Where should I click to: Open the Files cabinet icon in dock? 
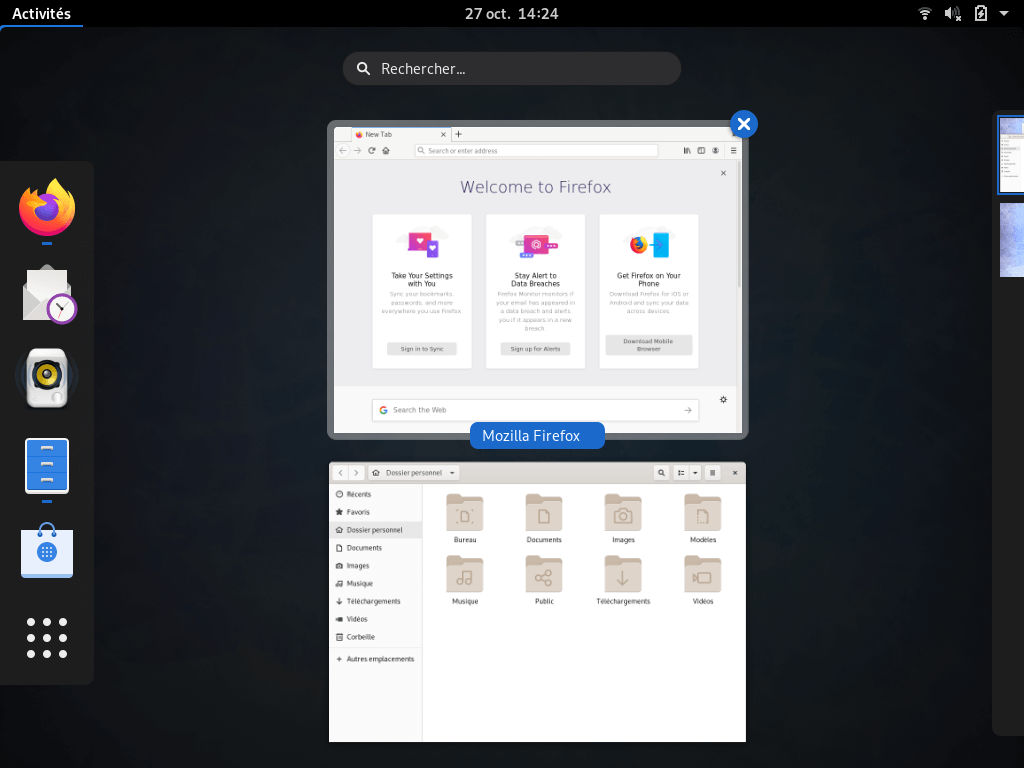point(47,466)
